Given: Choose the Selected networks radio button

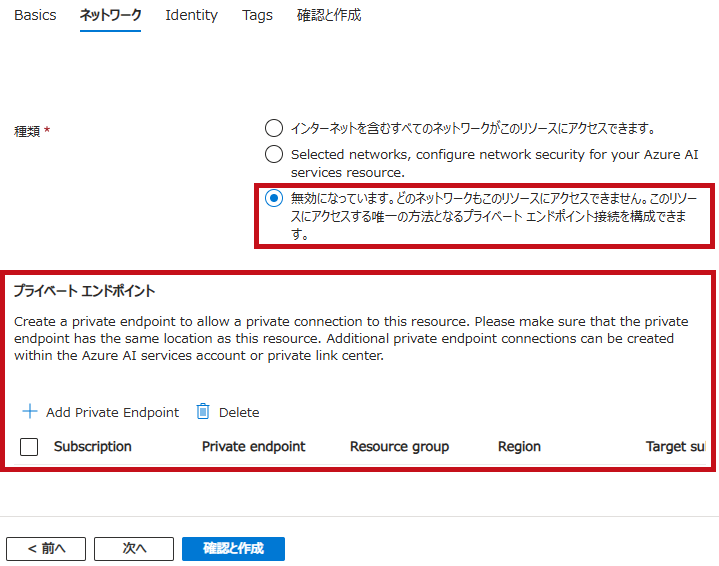Looking at the screenshot, I should pyautogui.click(x=274, y=154).
